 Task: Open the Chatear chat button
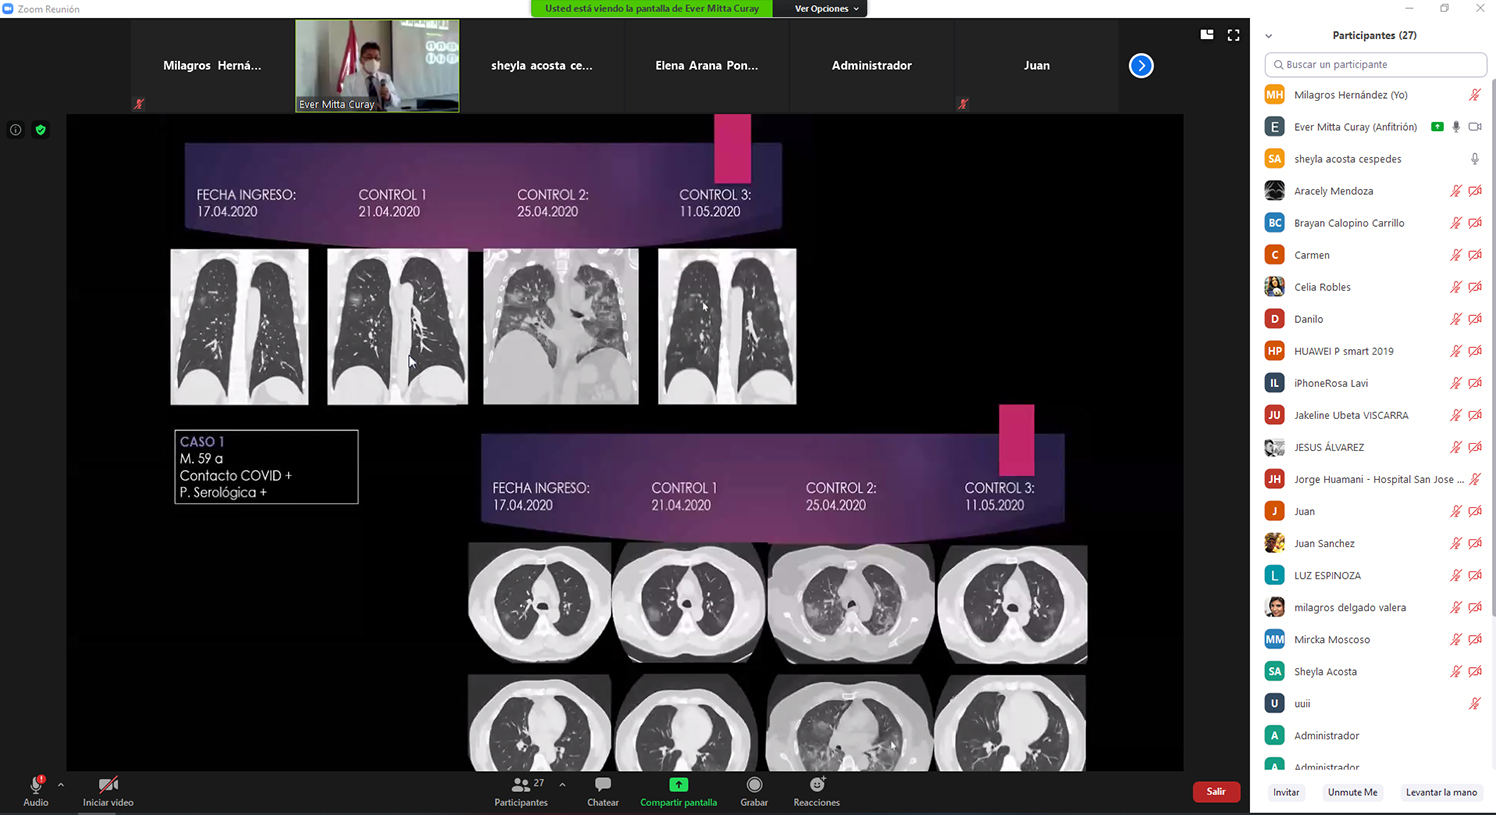pos(603,790)
